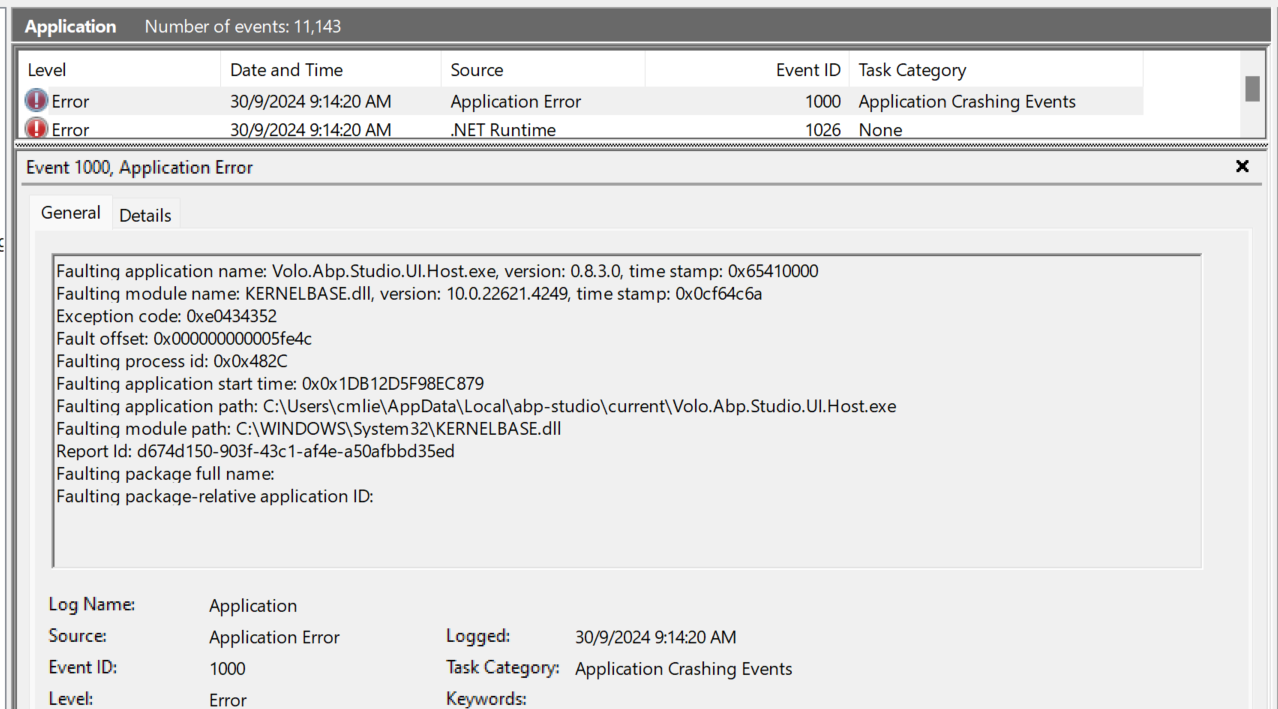Click the Faulting process id line

click(172, 361)
